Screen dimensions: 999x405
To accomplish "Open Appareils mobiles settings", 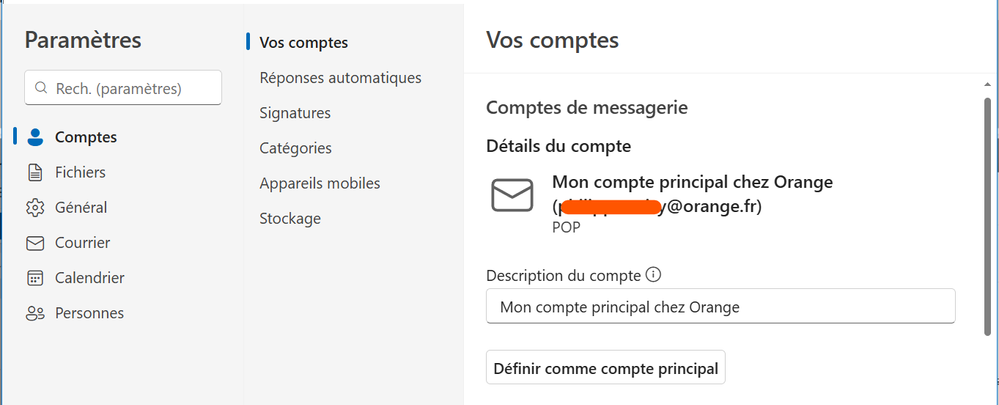I will [320, 183].
